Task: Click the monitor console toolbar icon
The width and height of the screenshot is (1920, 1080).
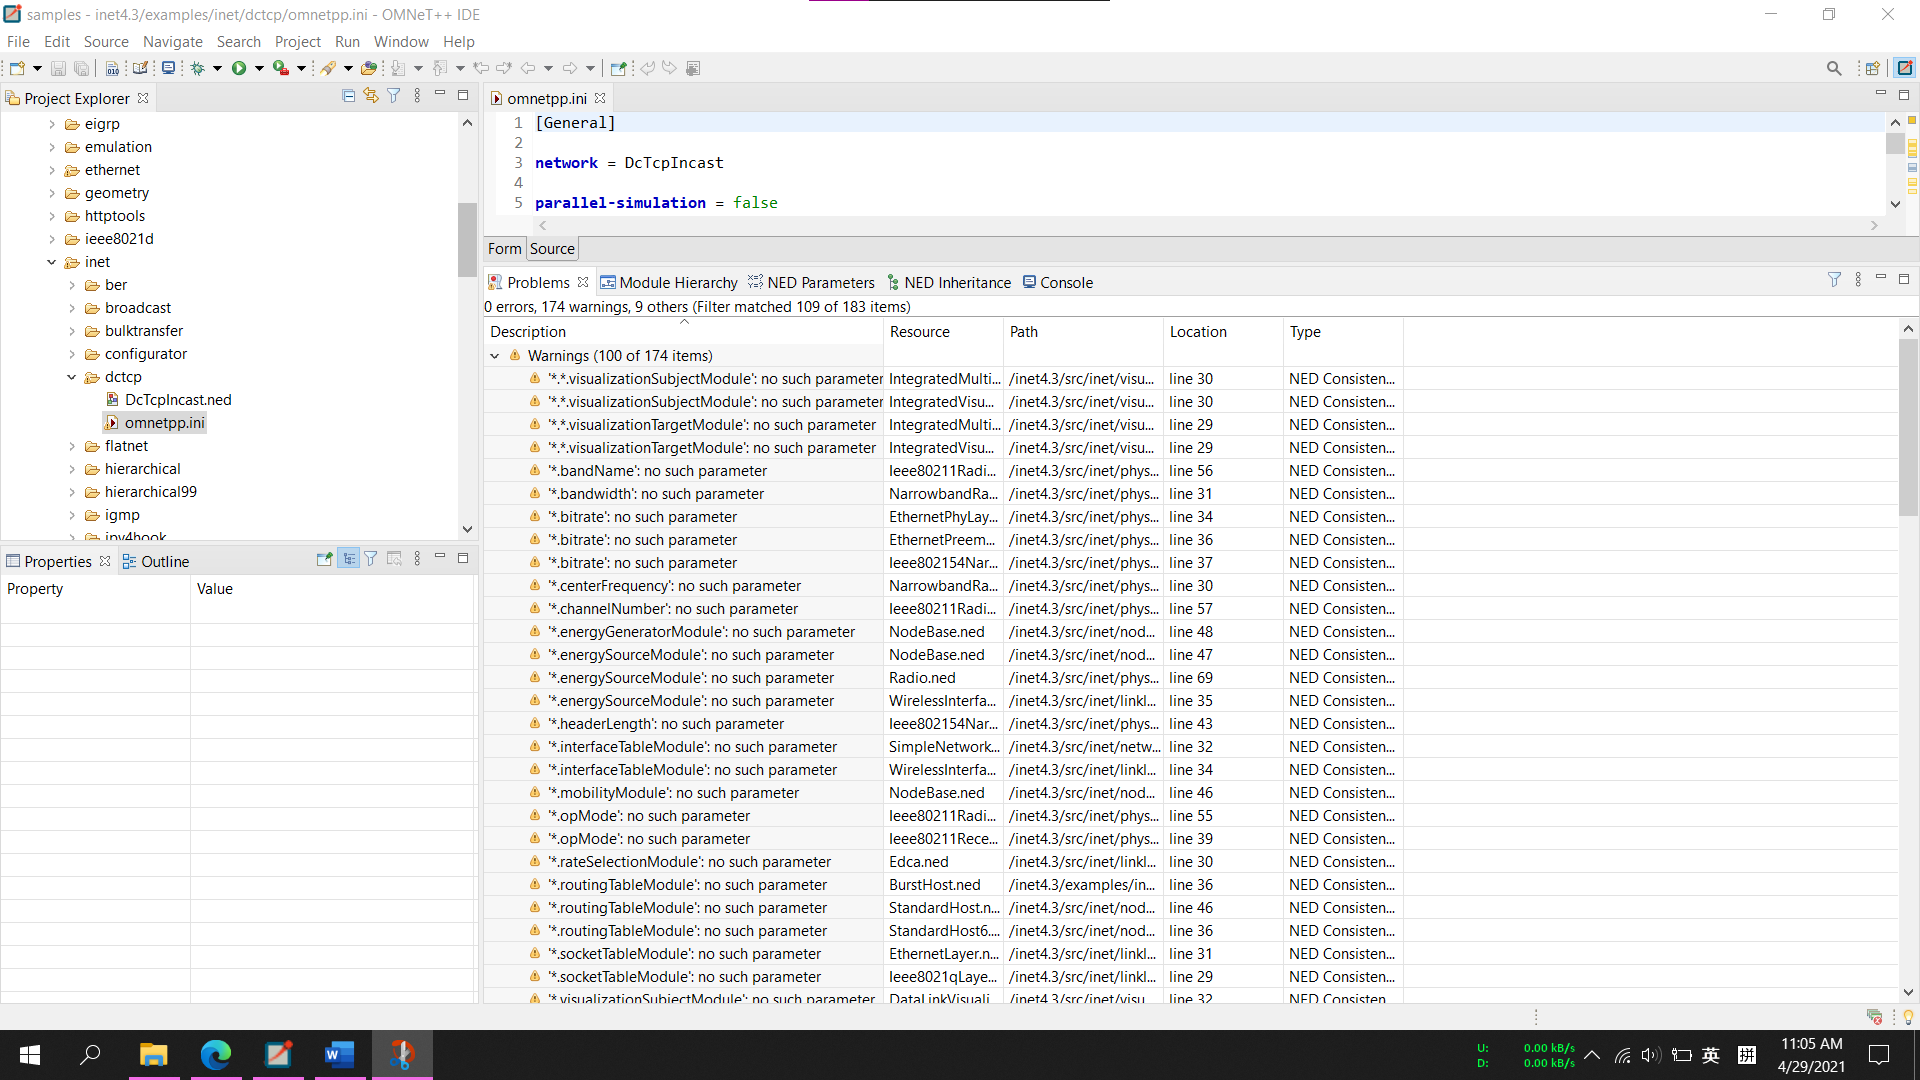Action: 168,68
